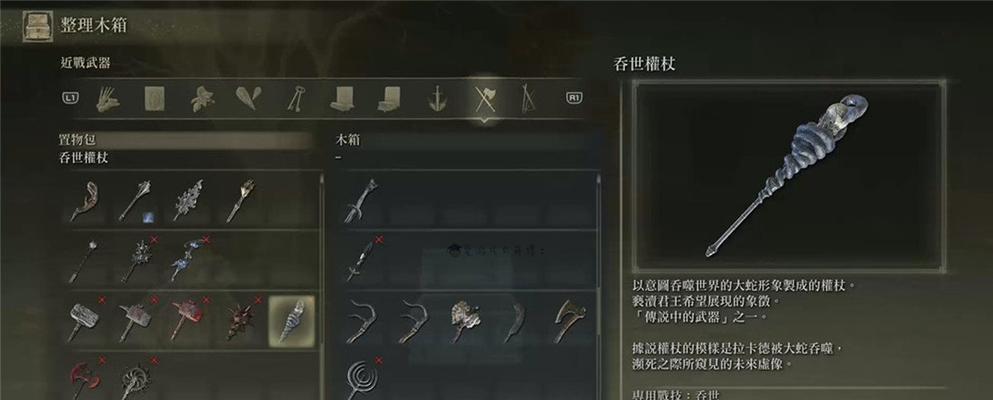
Task: Select the highlighted 吞世權杖 scepter in inventory
Action: click(x=291, y=322)
